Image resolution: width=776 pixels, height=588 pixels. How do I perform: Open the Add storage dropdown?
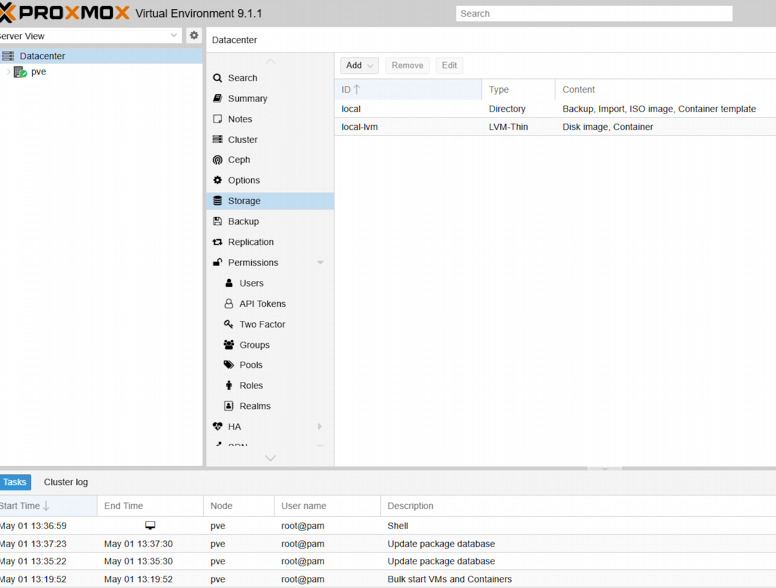(359, 65)
